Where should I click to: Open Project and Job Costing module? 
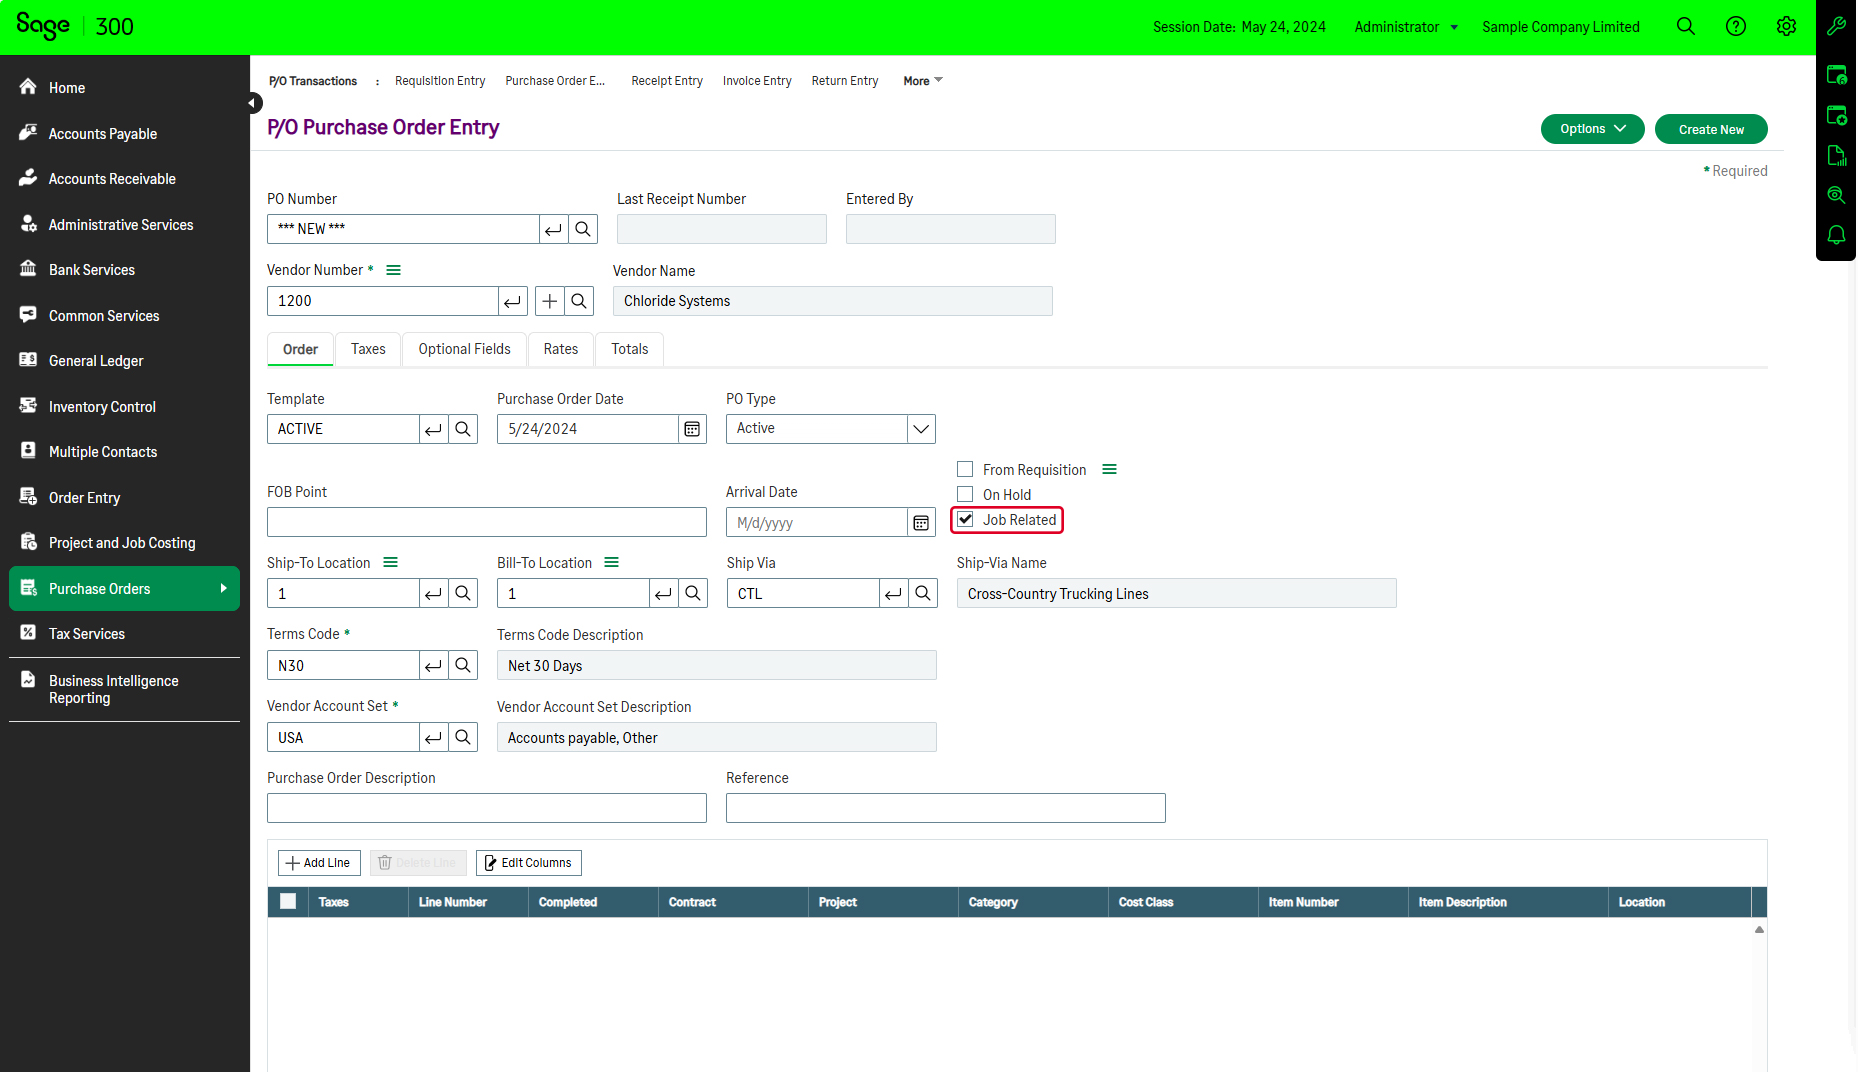click(124, 542)
